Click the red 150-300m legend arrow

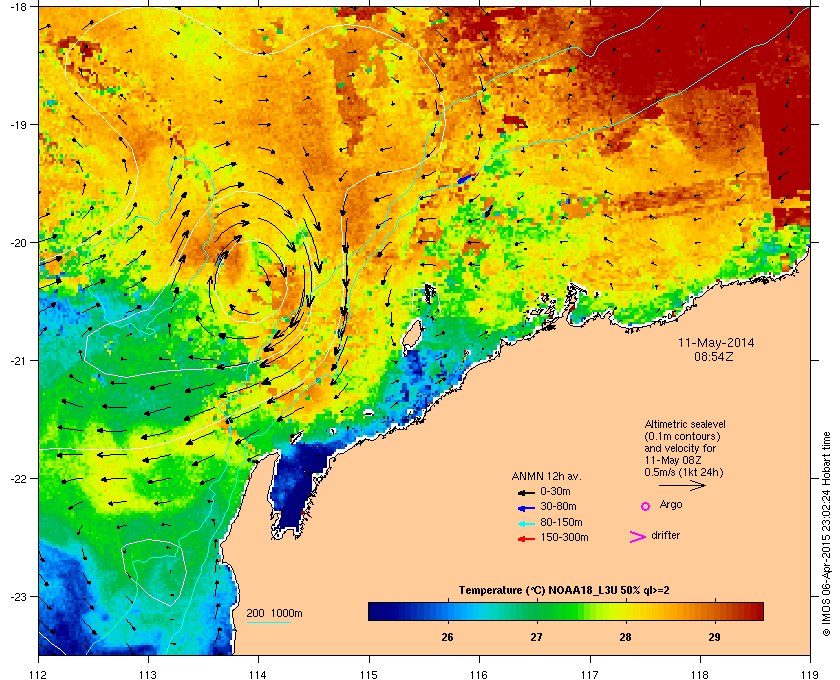[x=526, y=539]
